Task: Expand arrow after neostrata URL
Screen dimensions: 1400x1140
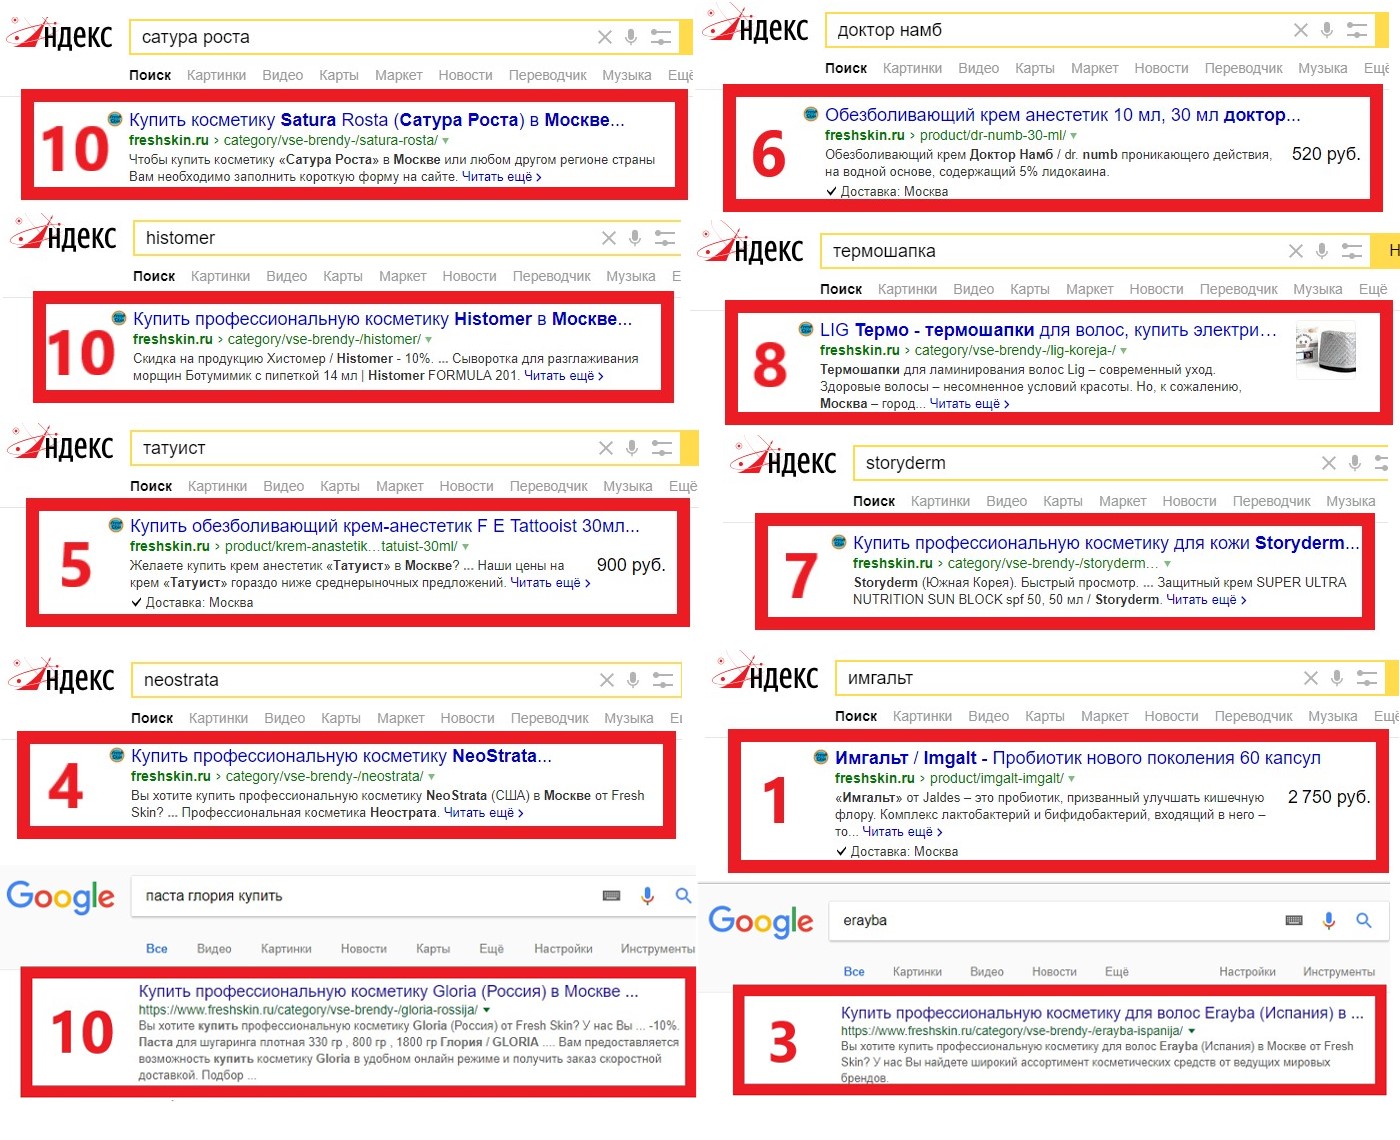Action: point(432,777)
